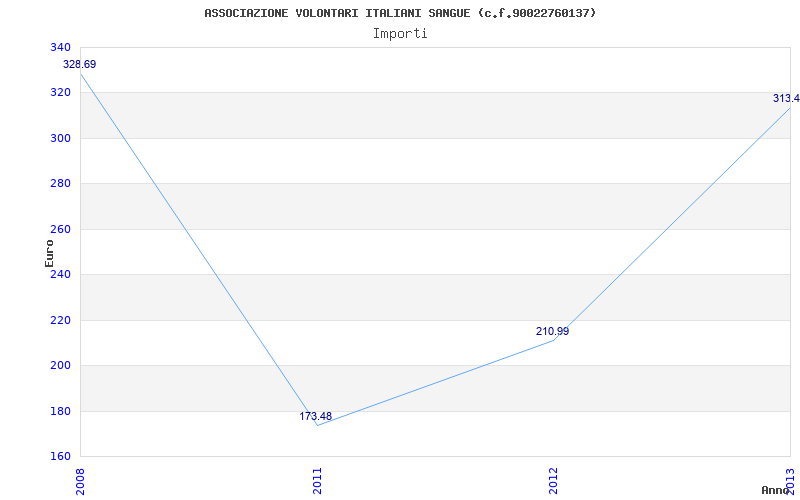Click the Anno x-axis title
The width and height of the screenshot is (800, 500).
[x=776, y=490]
